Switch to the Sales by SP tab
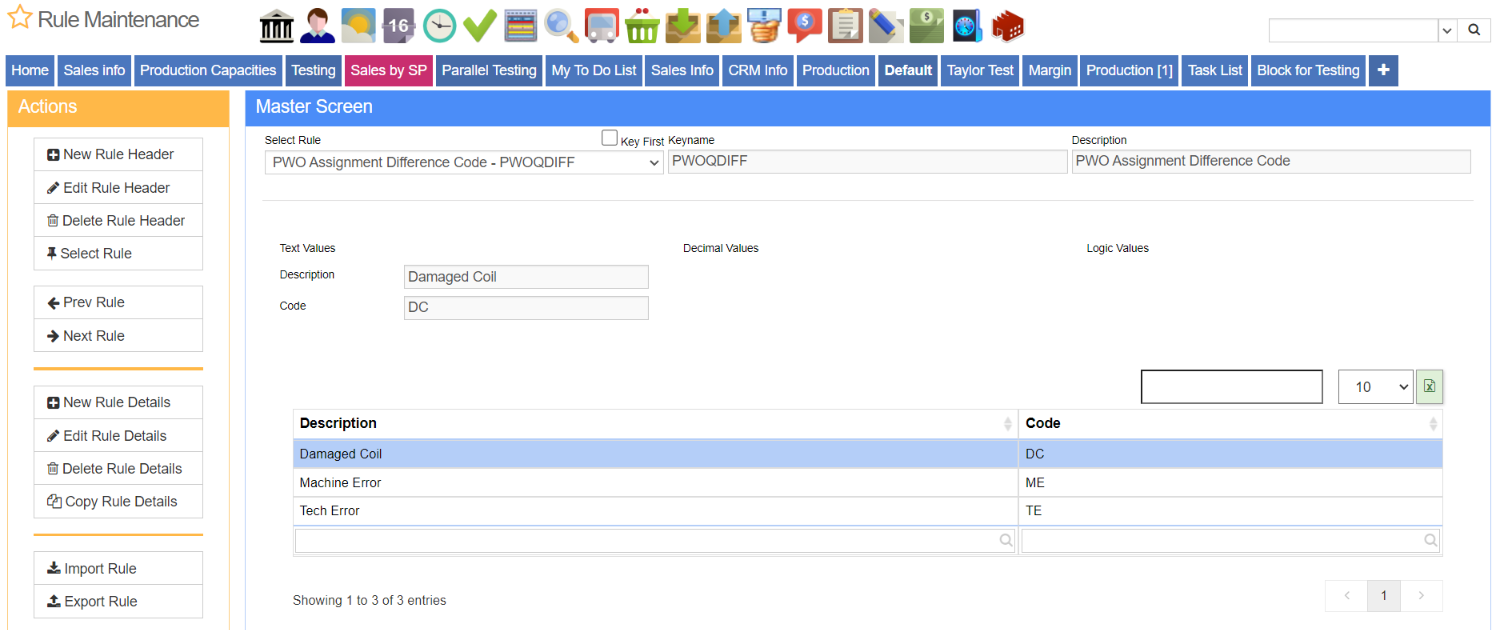 tap(388, 70)
